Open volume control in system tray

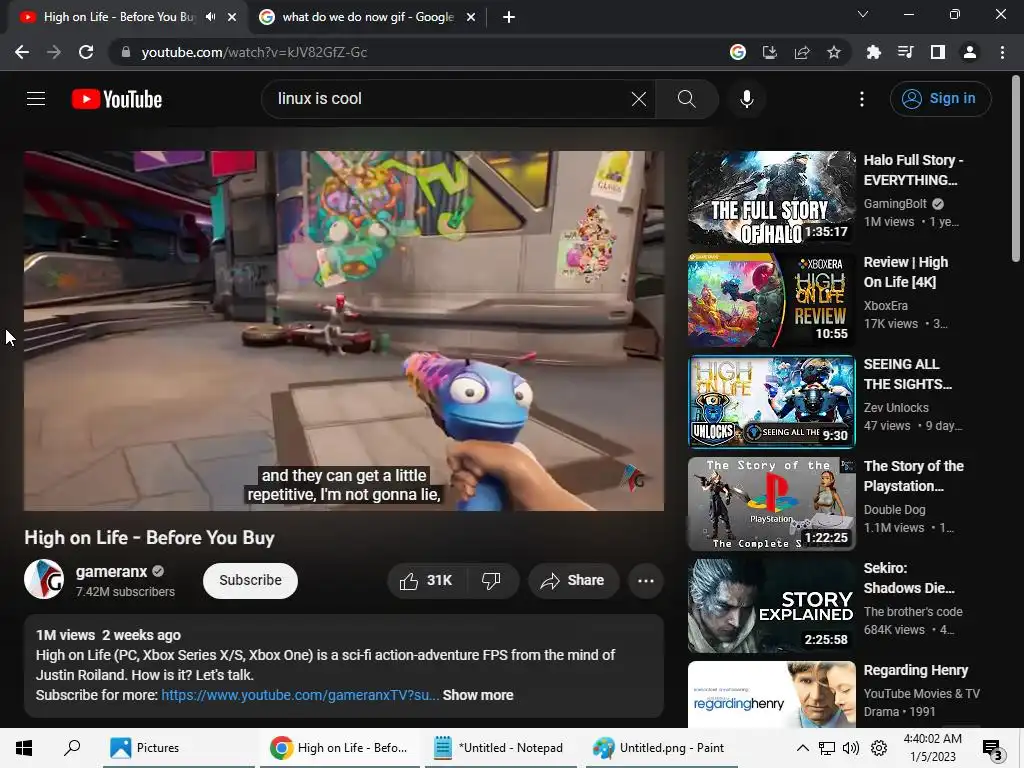(851, 748)
